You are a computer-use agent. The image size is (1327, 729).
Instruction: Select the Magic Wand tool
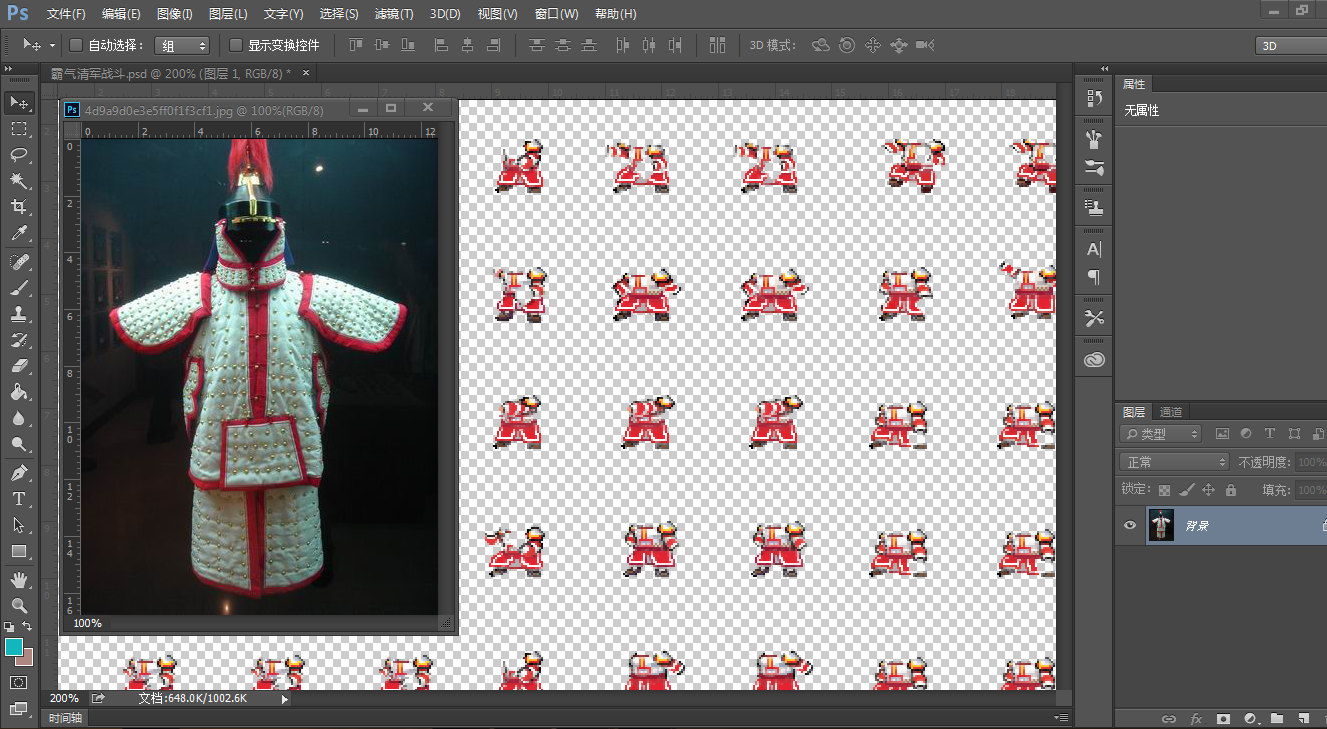[x=19, y=181]
